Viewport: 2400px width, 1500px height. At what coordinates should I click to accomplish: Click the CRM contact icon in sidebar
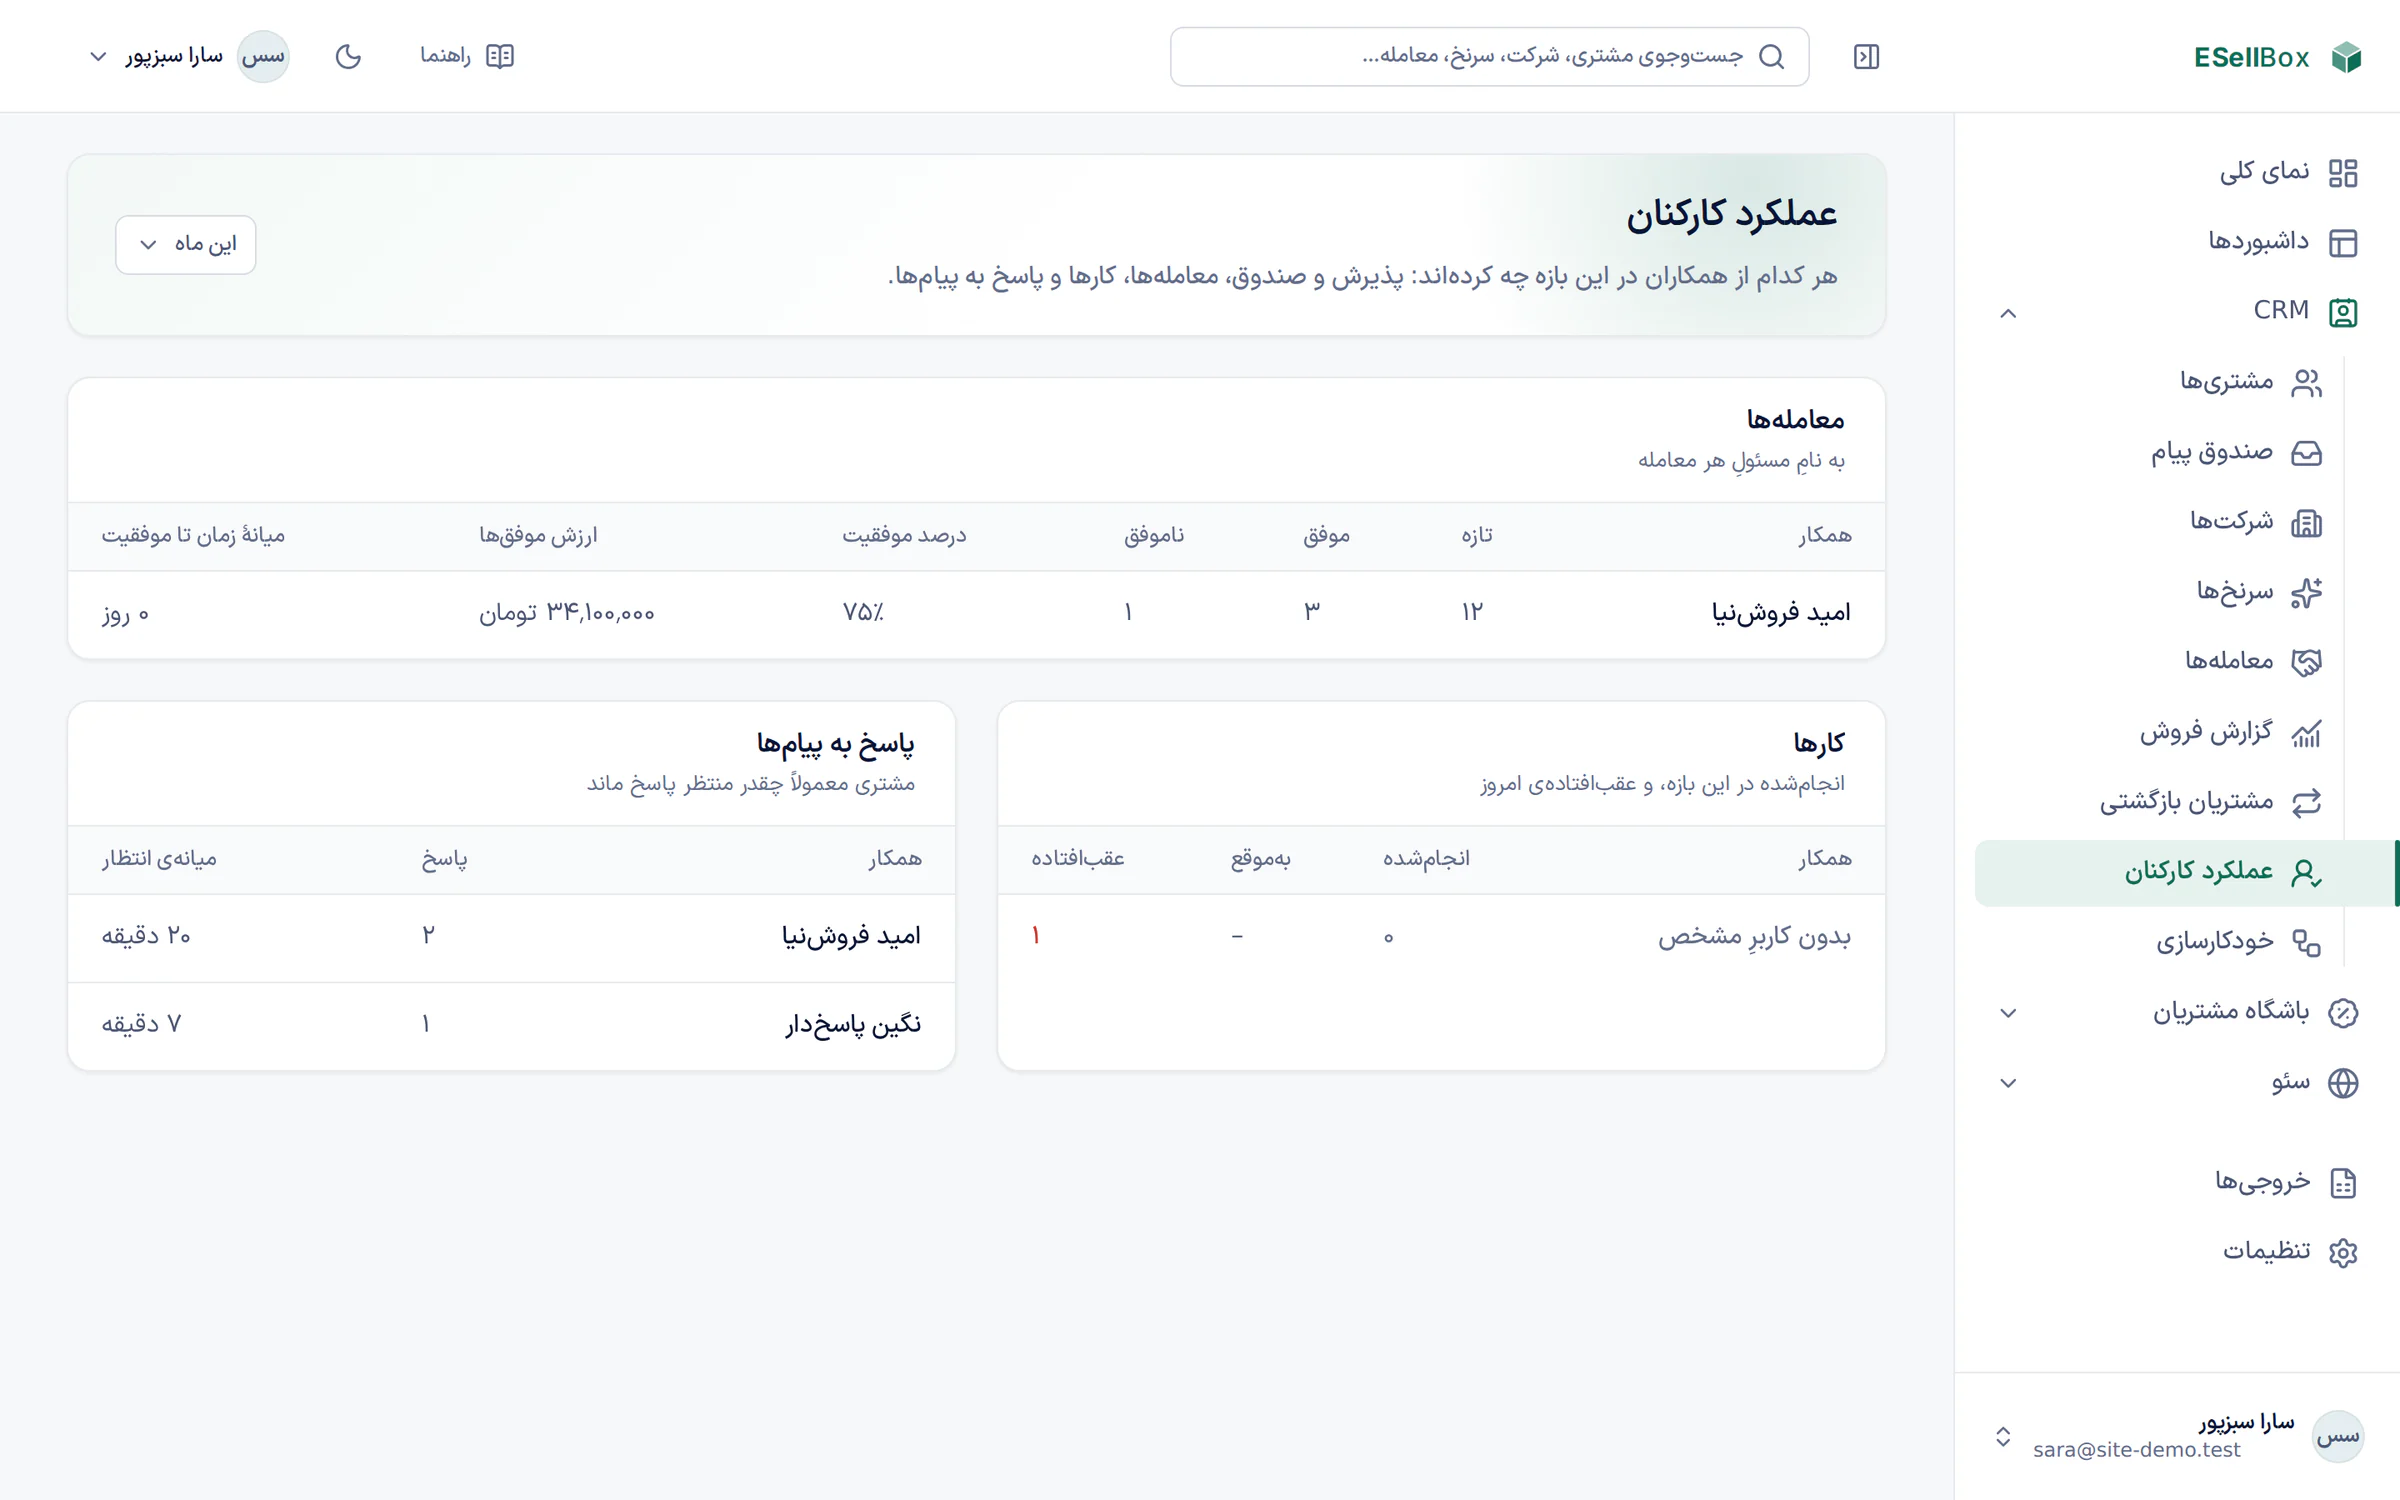click(2343, 312)
